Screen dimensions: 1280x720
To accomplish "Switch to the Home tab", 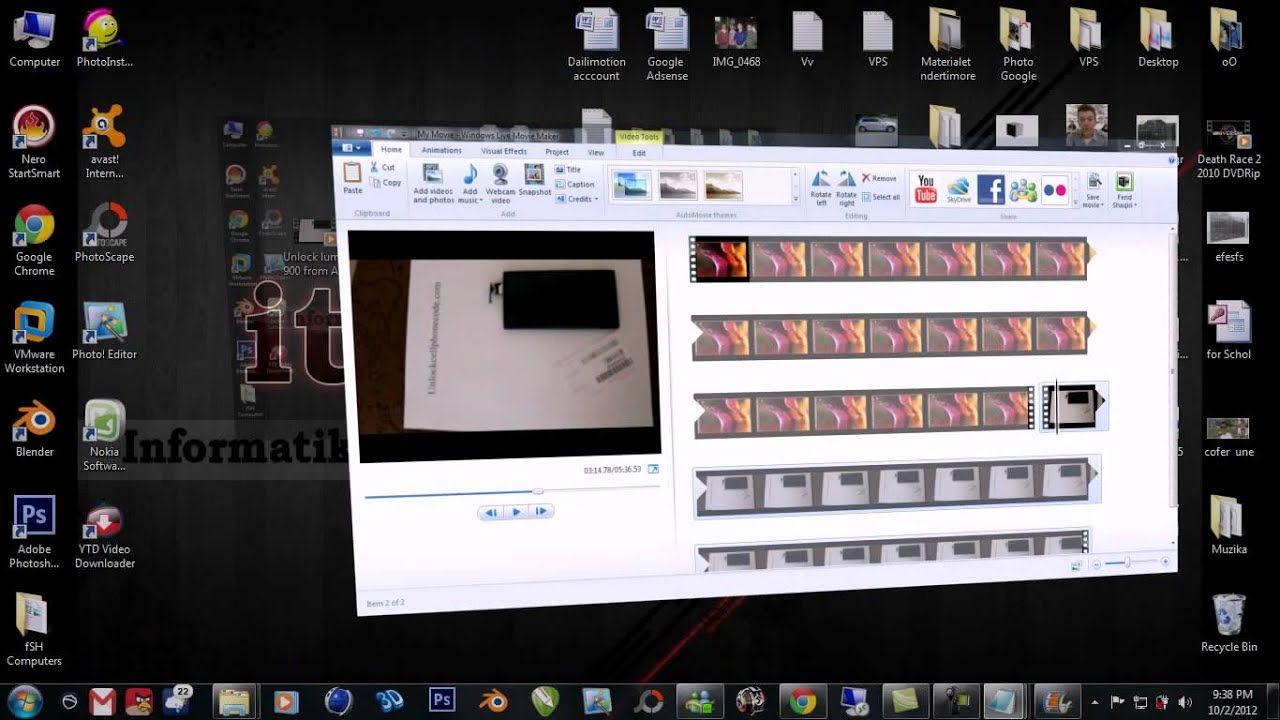I will (x=391, y=149).
